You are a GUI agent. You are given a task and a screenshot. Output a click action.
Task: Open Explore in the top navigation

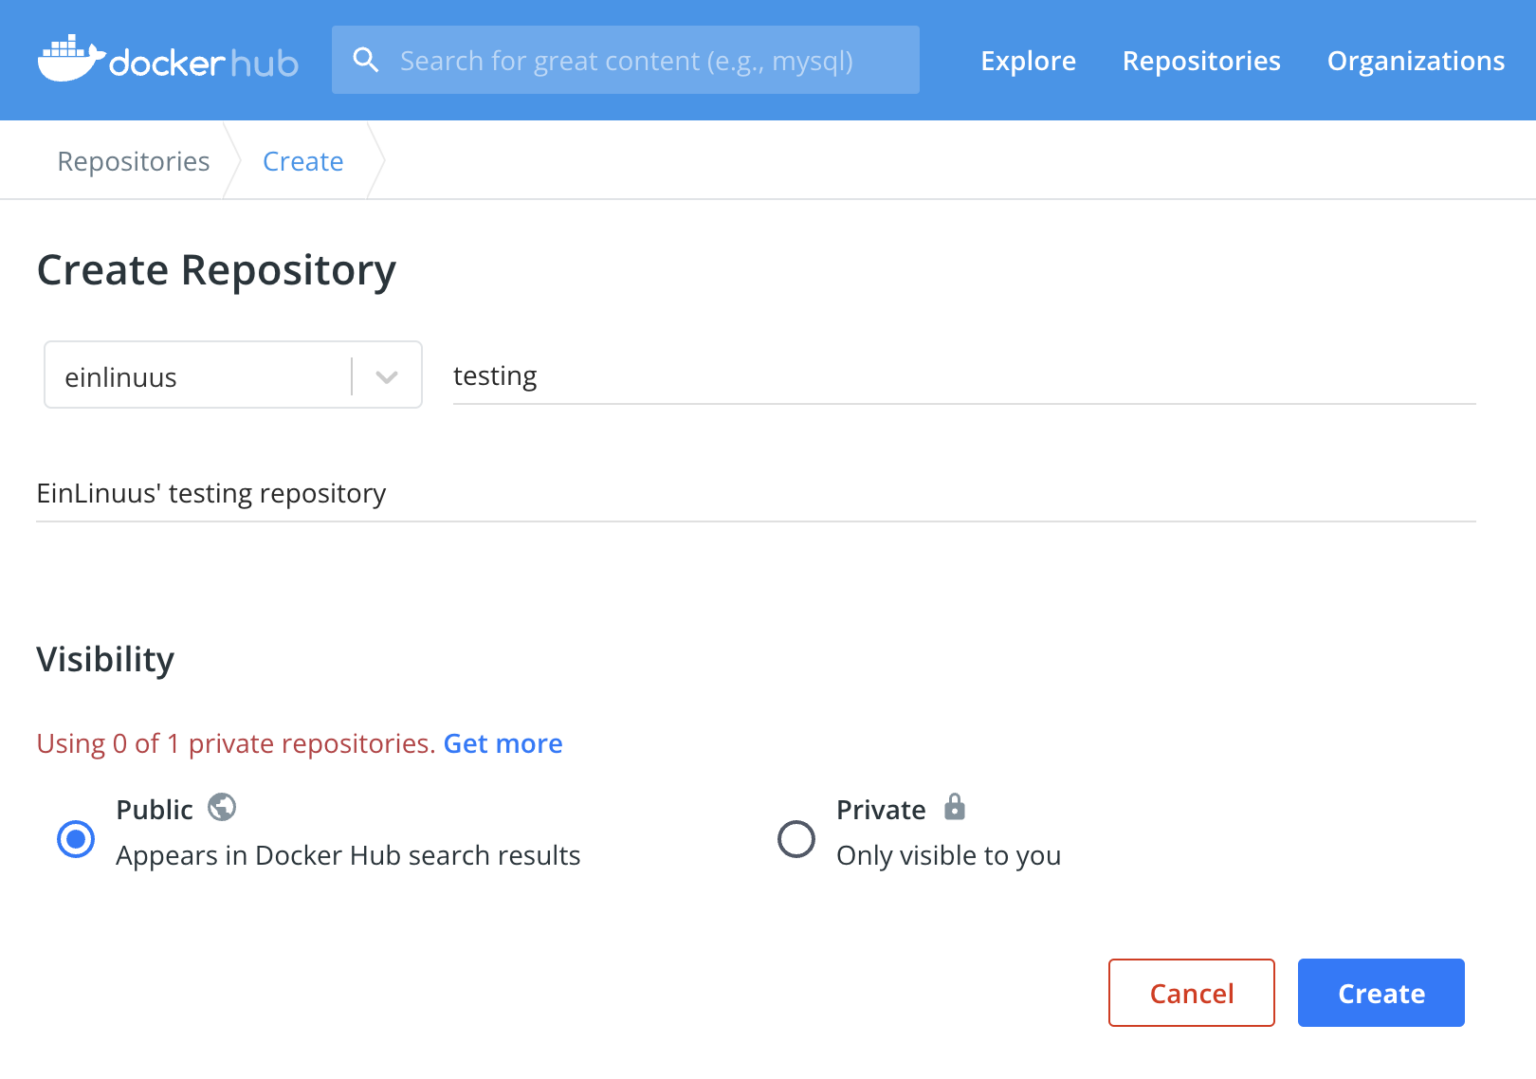point(1027,61)
